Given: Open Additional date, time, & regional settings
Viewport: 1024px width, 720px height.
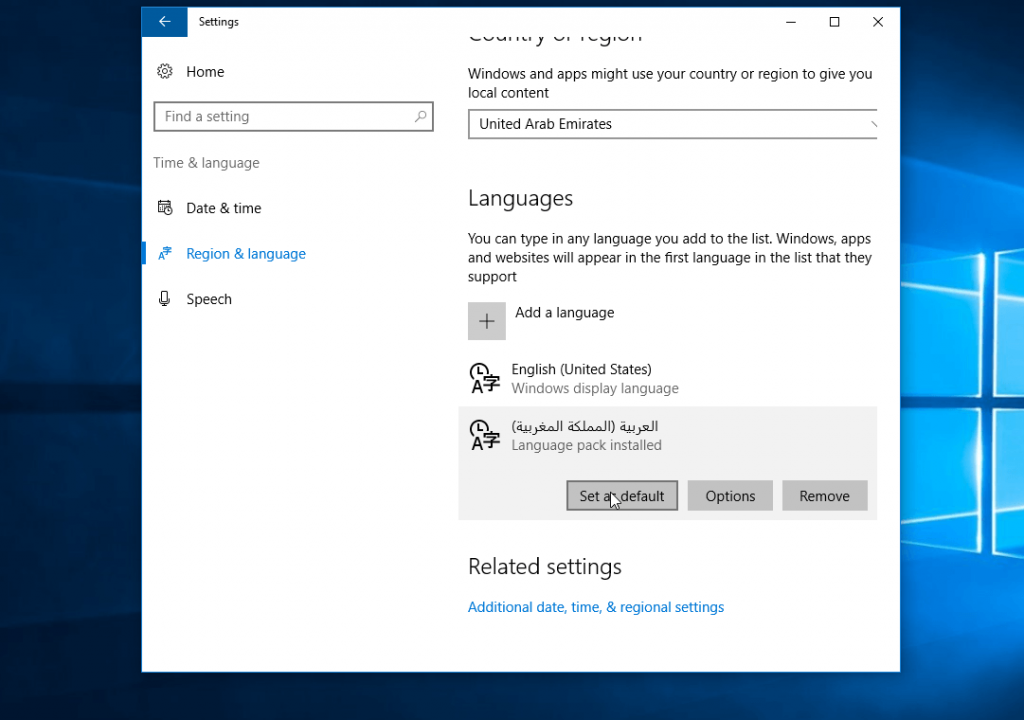Looking at the screenshot, I should 596,607.
